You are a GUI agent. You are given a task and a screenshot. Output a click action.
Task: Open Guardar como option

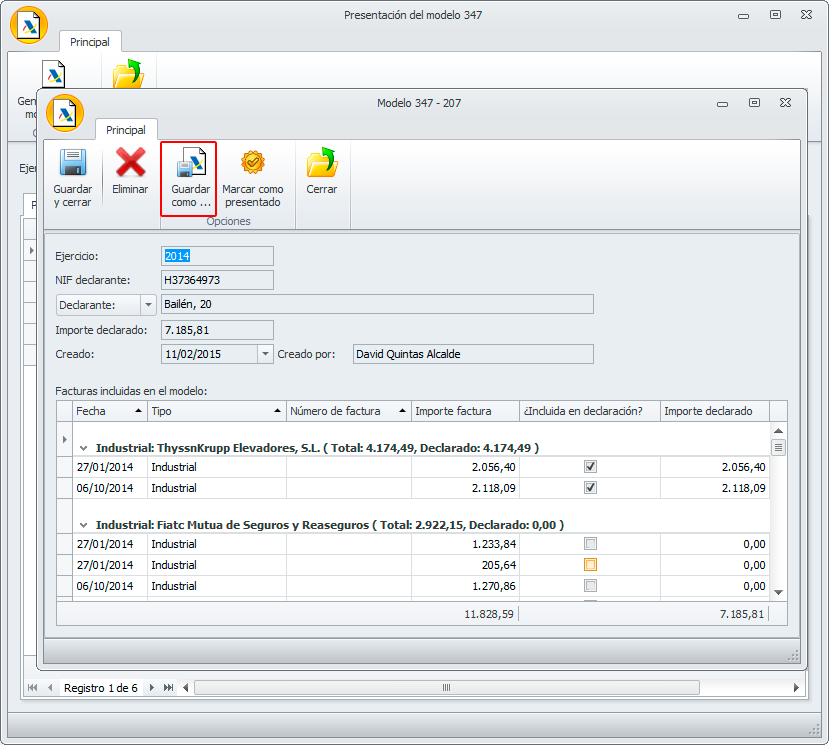(x=190, y=163)
